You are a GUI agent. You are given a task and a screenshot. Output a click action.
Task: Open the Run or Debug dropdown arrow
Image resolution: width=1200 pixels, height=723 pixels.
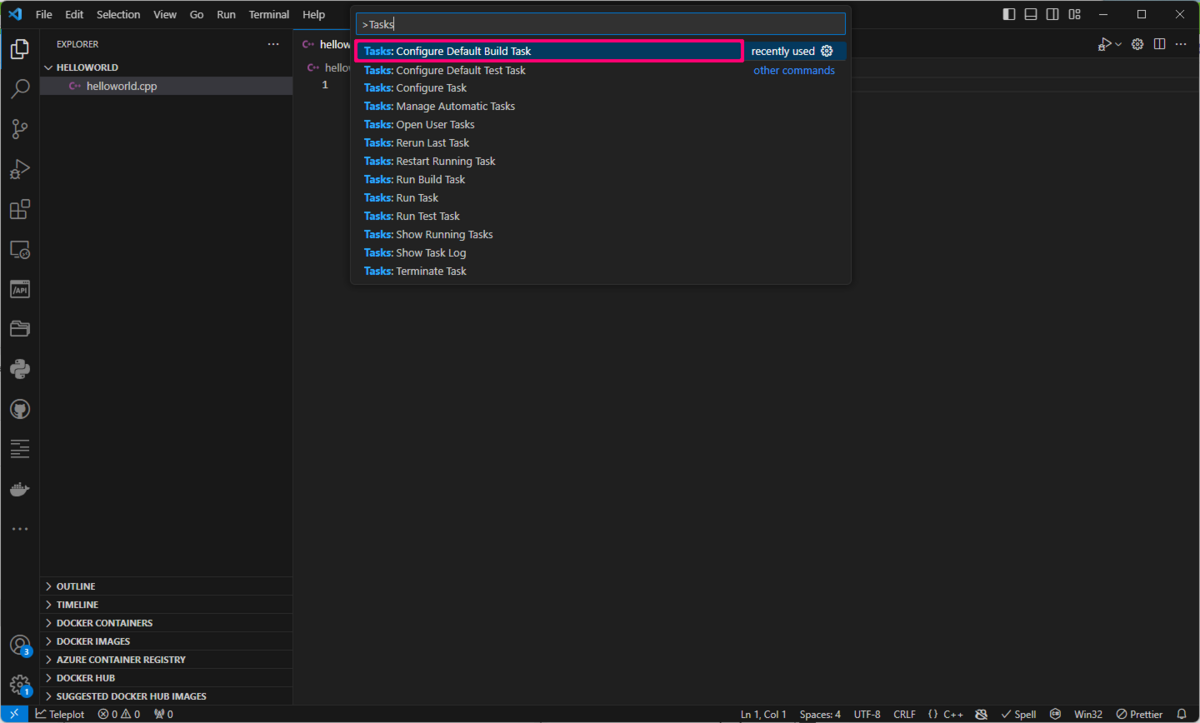[x=1118, y=44]
